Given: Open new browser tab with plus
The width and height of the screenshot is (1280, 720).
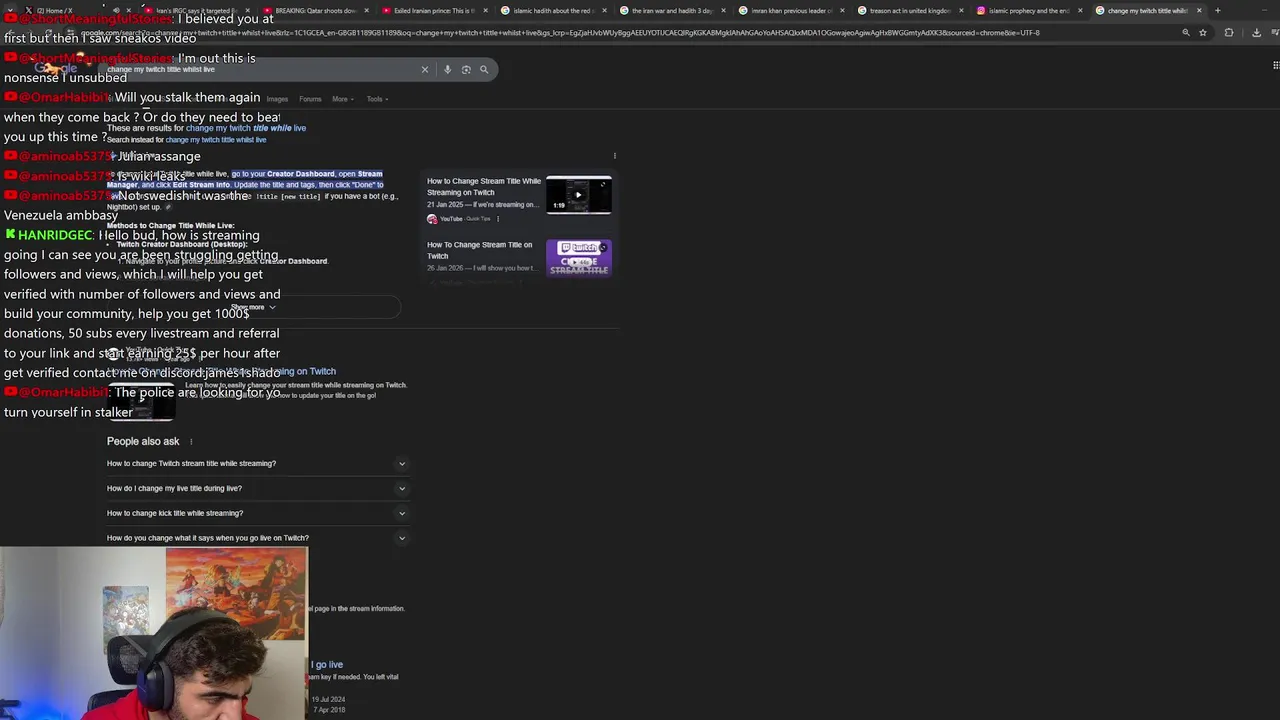Looking at the screenshot, I should 1217,11.
